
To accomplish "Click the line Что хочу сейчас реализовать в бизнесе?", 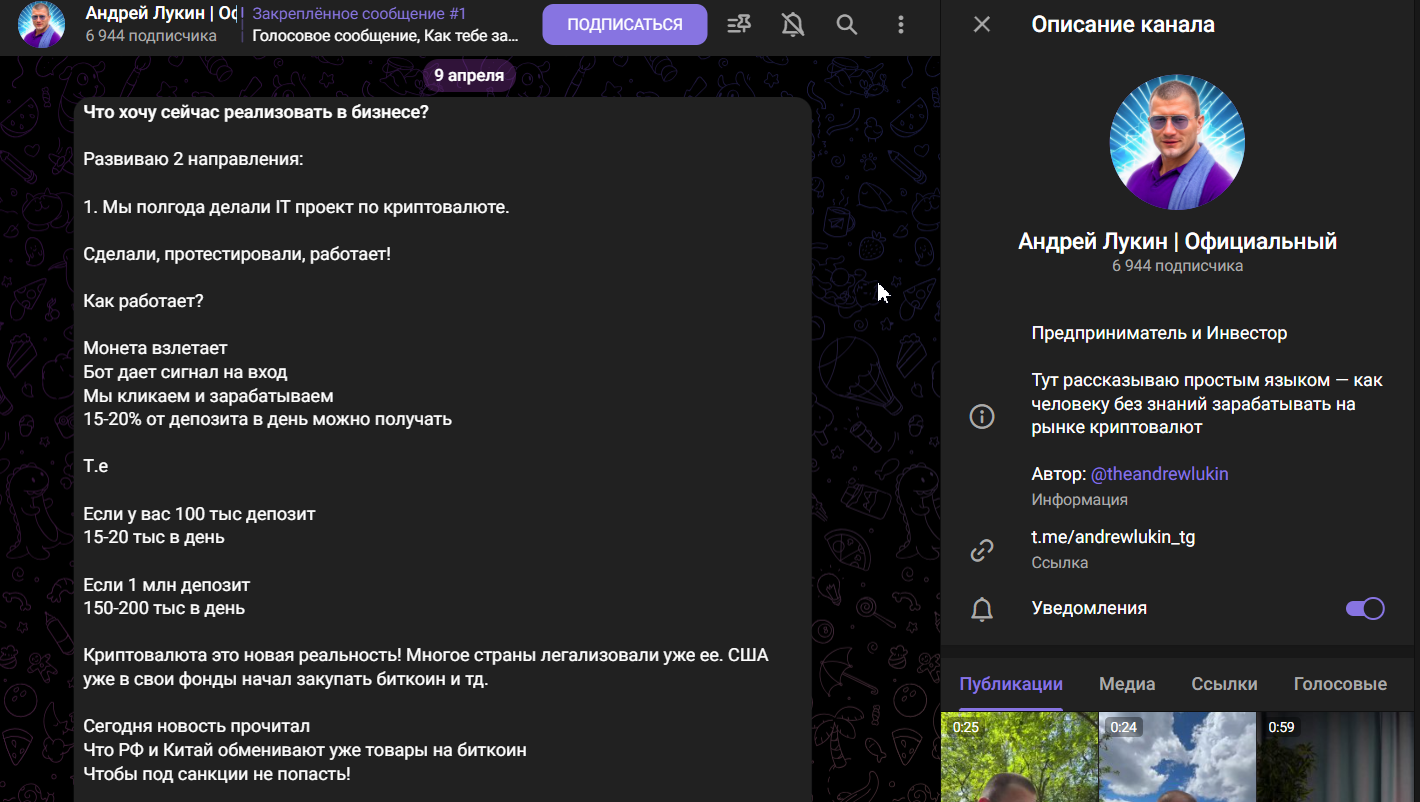I will [x=256, y=112].
